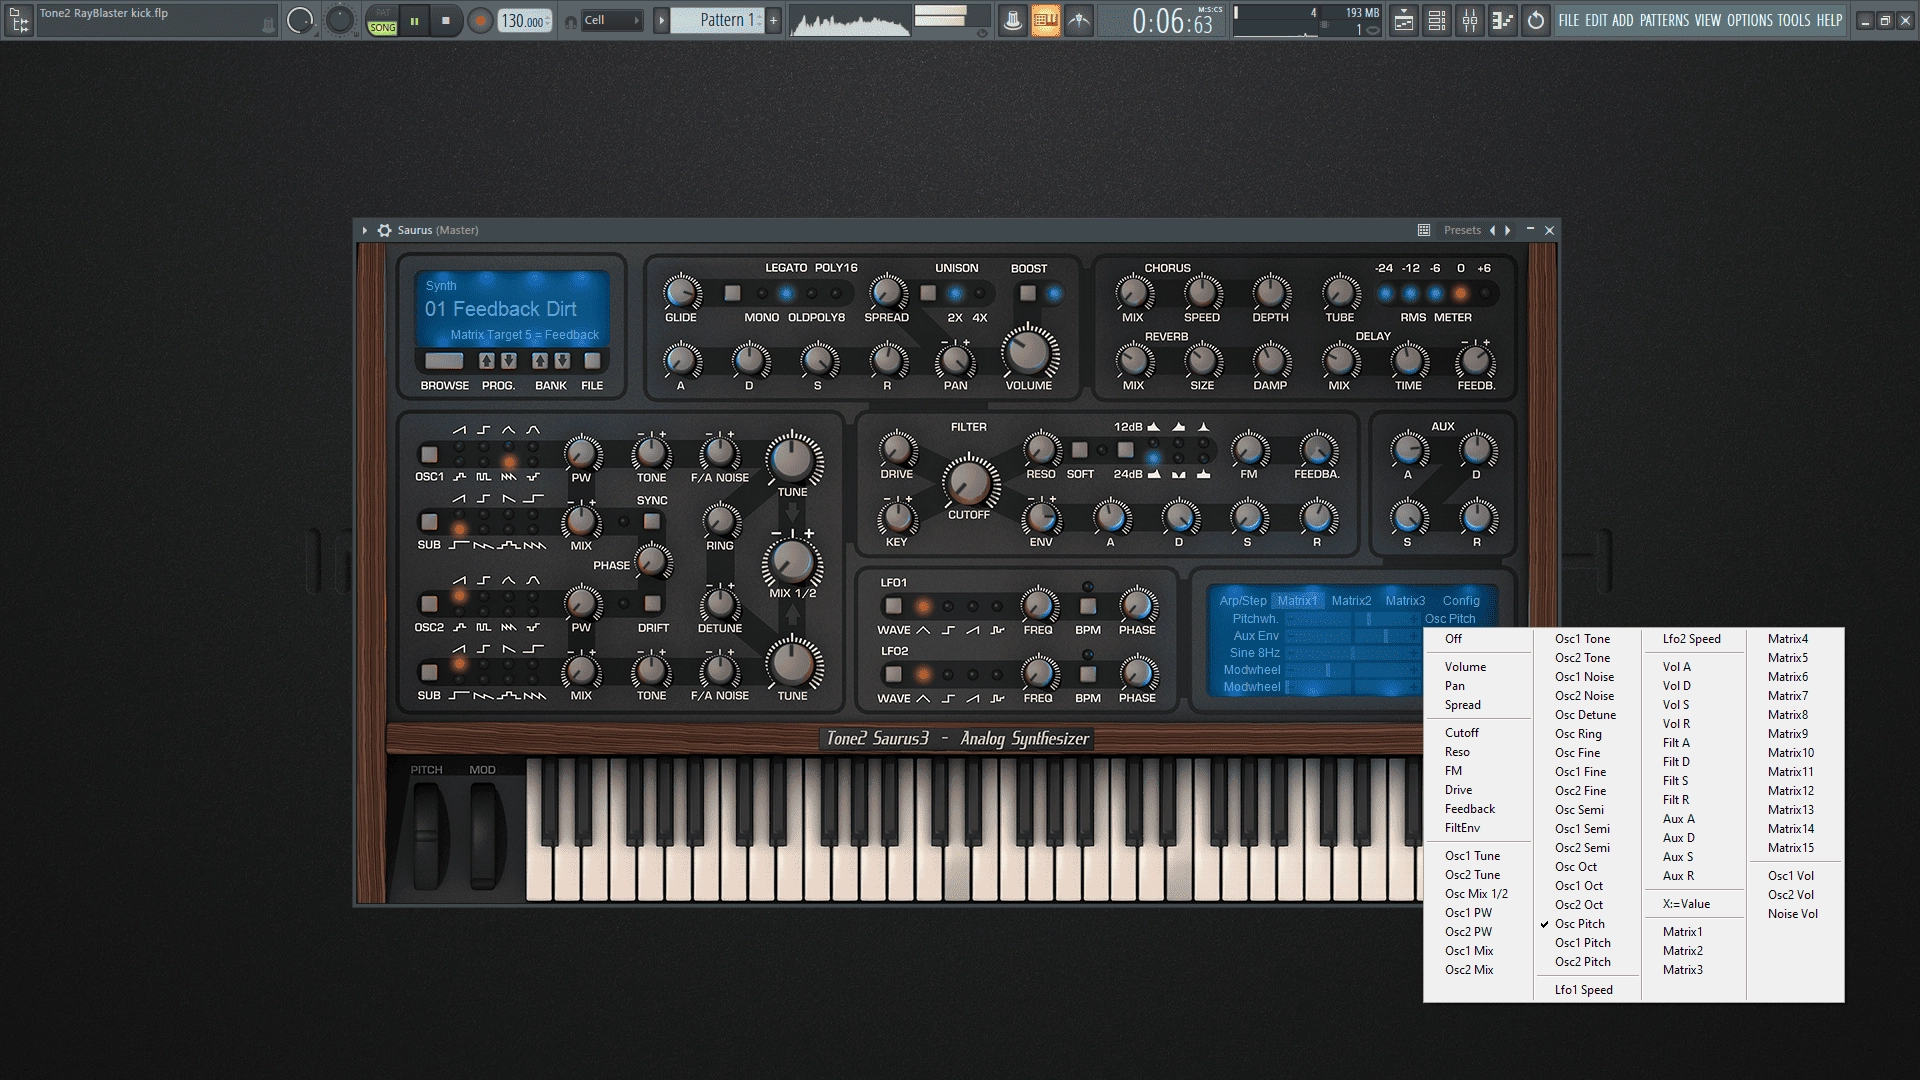Screen dimensions: 1920x1080
Task: Open the Osc Pitch matrix target field
Action: pos(1450,619)
